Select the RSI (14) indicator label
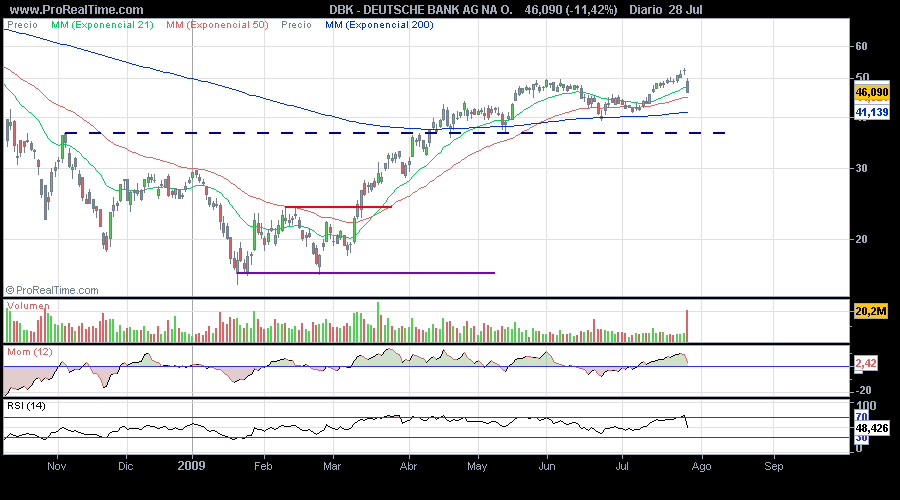This screenshot has width=900, height=500. (26, 406)
